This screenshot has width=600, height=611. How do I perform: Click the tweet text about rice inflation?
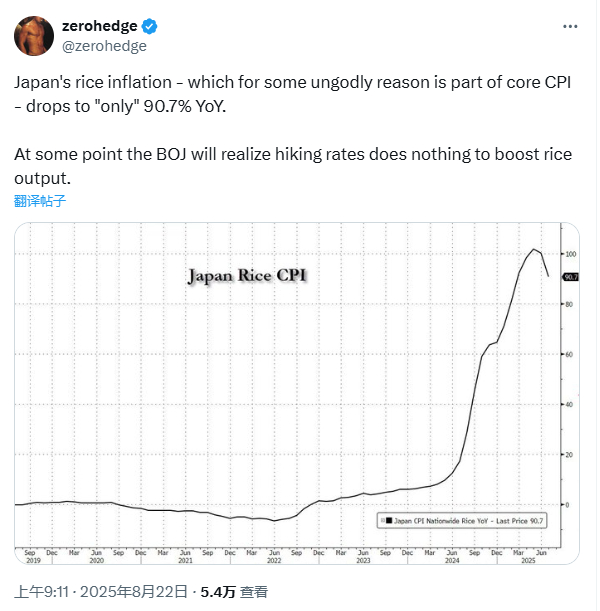(292, 94)
